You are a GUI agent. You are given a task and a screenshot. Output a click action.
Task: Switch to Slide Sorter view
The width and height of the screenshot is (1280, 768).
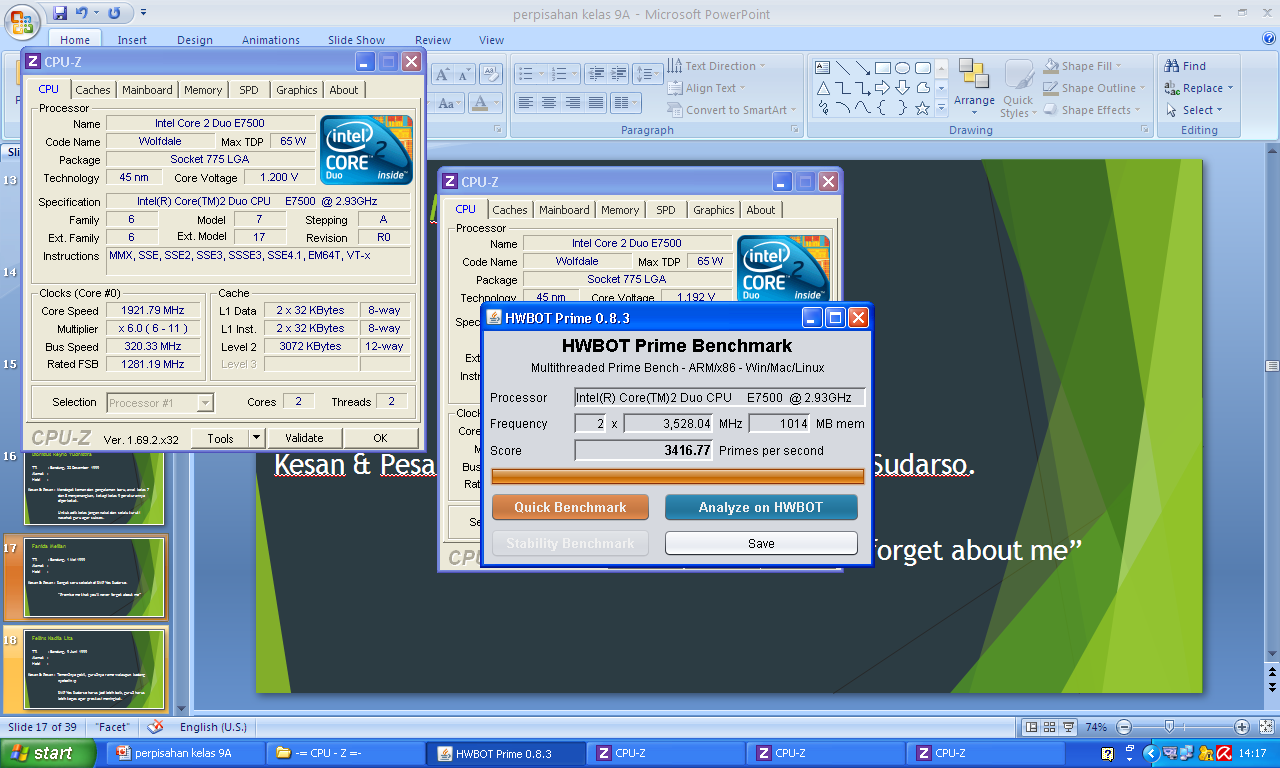point(1049,727)
